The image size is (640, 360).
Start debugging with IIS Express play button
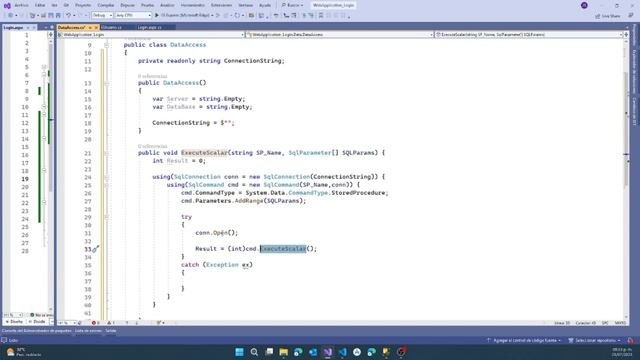pyautogui.click(x=157, y=15)
